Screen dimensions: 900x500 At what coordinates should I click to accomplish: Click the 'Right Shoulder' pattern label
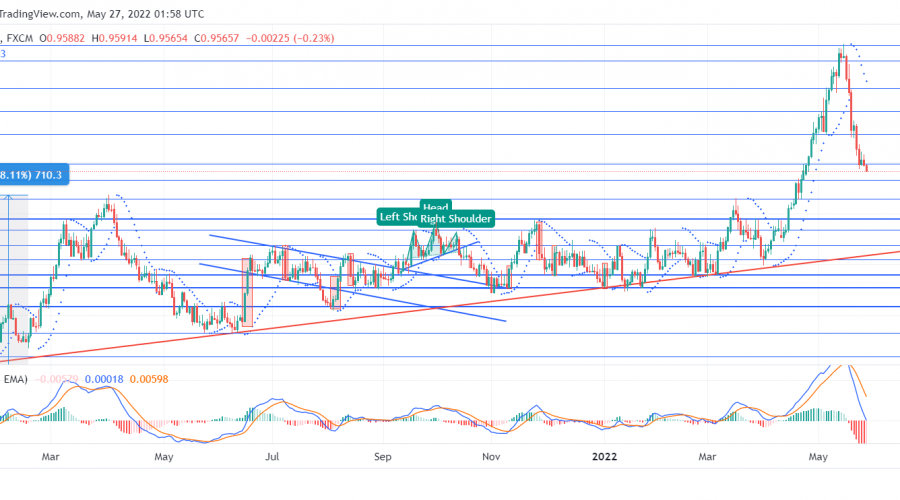pos(456,219)
